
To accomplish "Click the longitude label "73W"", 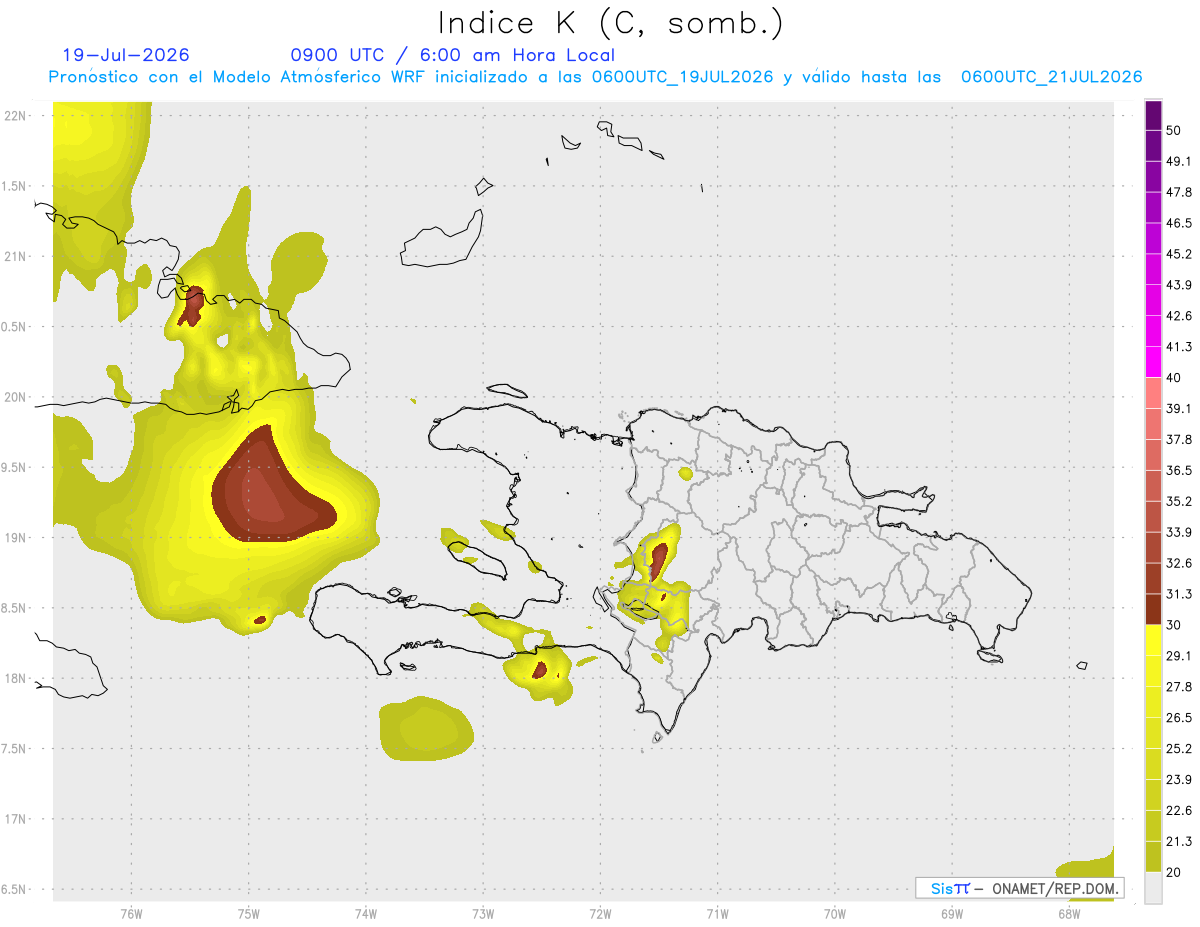I will (x=483, y=913).
